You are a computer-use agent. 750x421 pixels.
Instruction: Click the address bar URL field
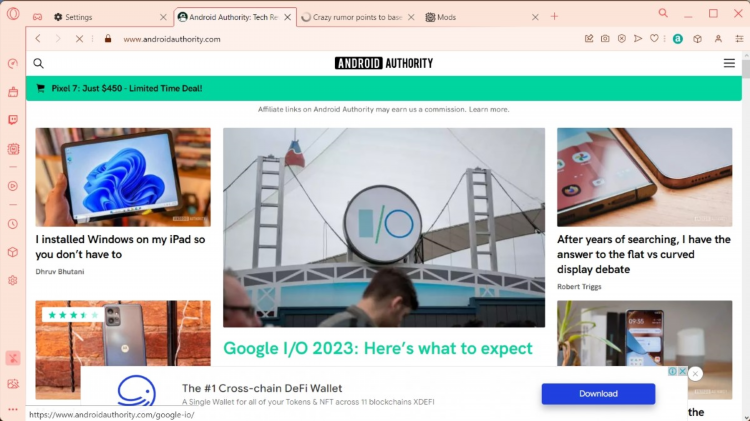[344, 39]
